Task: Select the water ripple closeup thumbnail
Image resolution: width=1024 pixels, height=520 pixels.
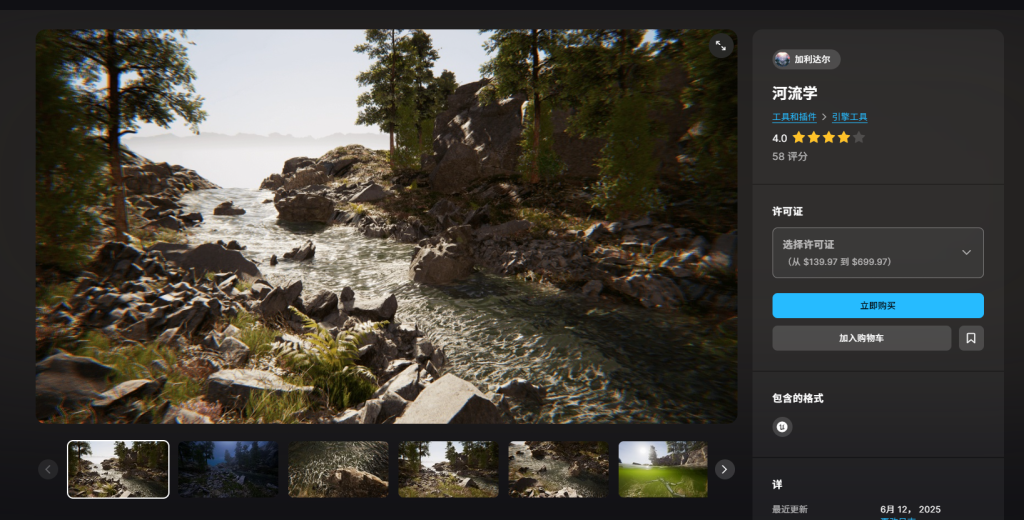Action: [338, 469]
